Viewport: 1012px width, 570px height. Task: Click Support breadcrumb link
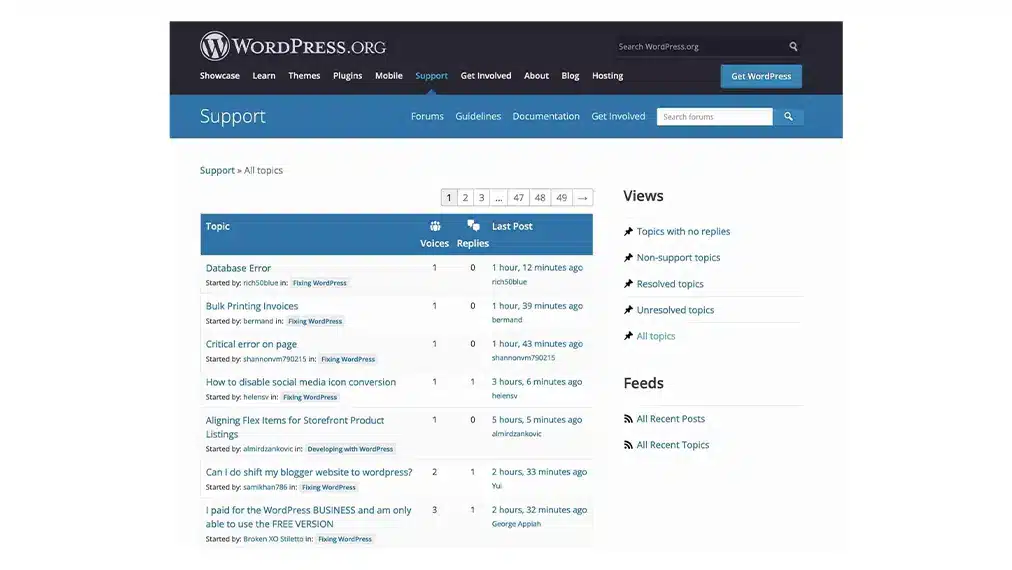tap(217, 170)
